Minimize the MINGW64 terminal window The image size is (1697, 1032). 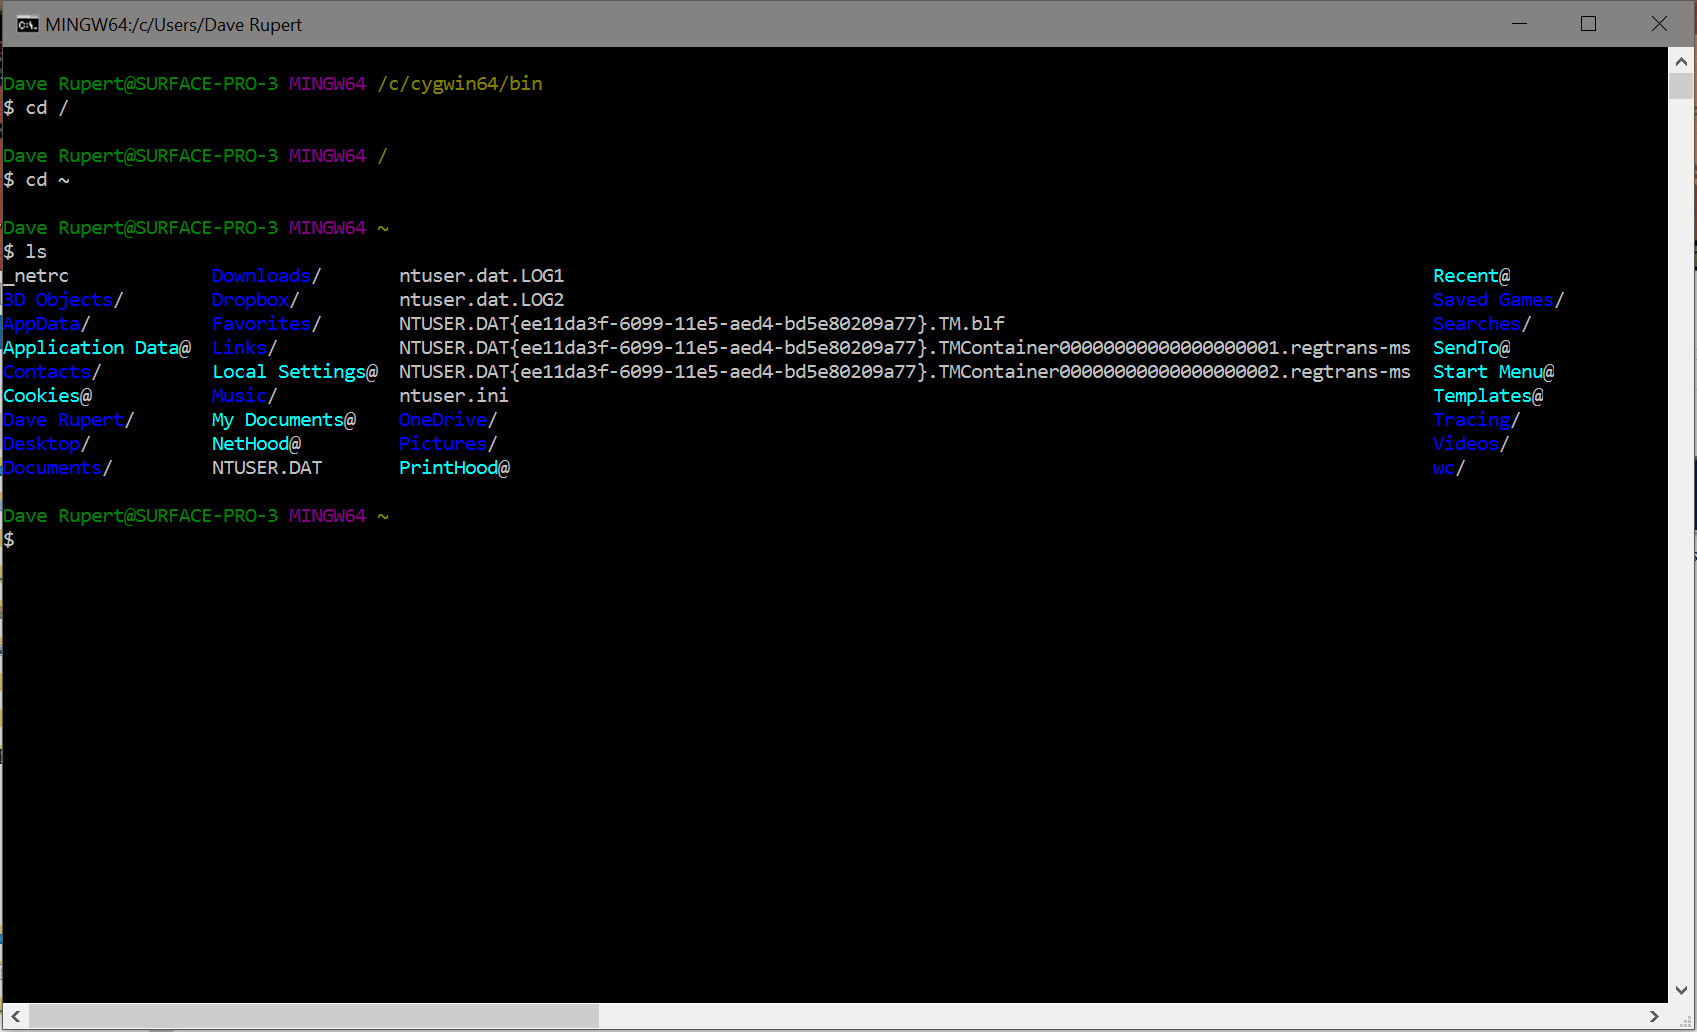point(1519,24)
